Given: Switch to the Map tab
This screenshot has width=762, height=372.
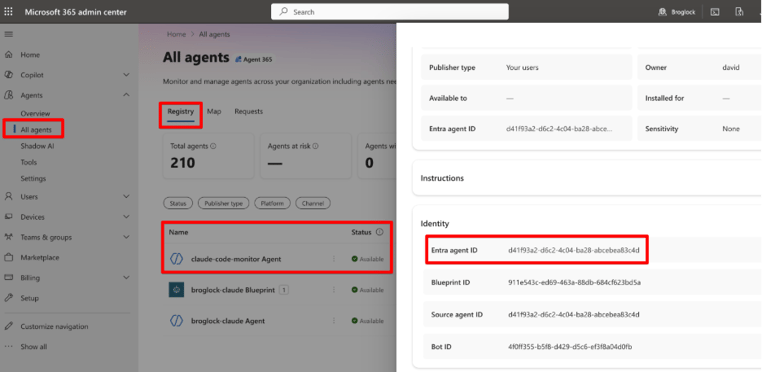Looking at the screenshot, I should pos(214,111).
